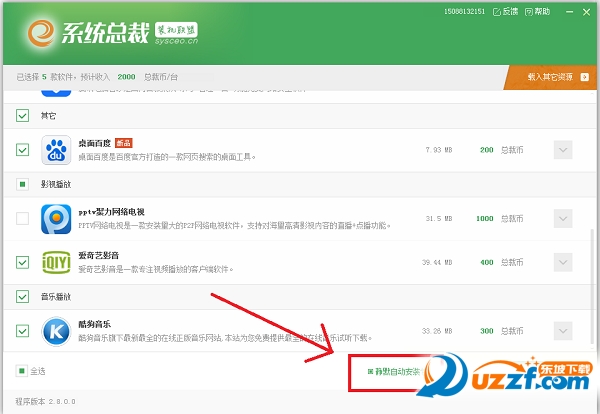Uncheck the 酷狗音乐 checkbox
Viewport: 600px width, 414px height.
23,331
